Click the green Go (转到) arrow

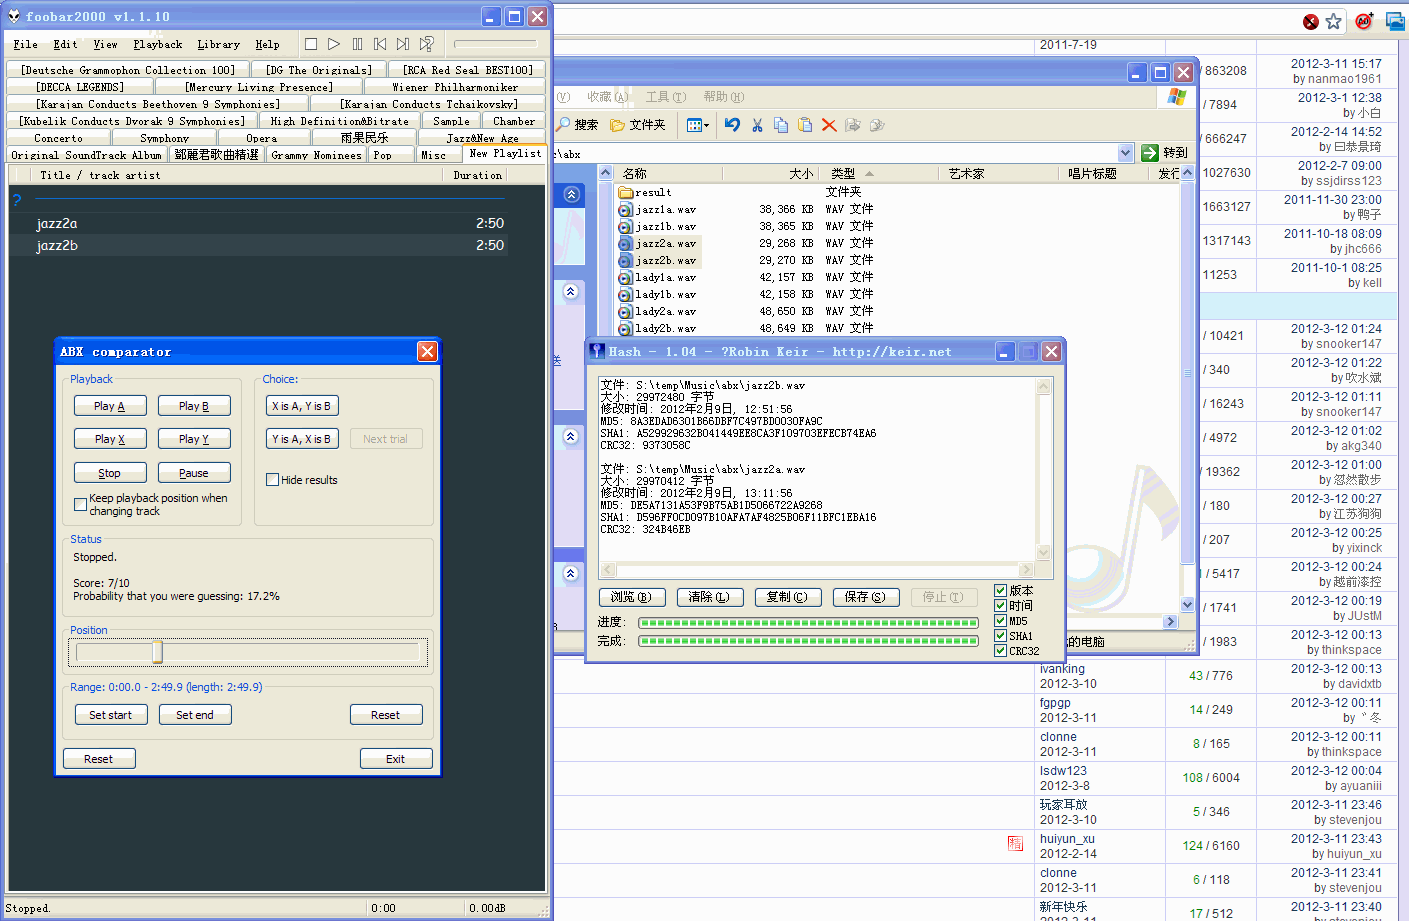coord(1150,153)
